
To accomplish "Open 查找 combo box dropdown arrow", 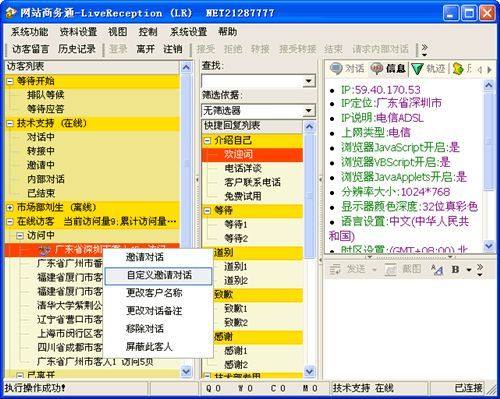I will [309, 81].
